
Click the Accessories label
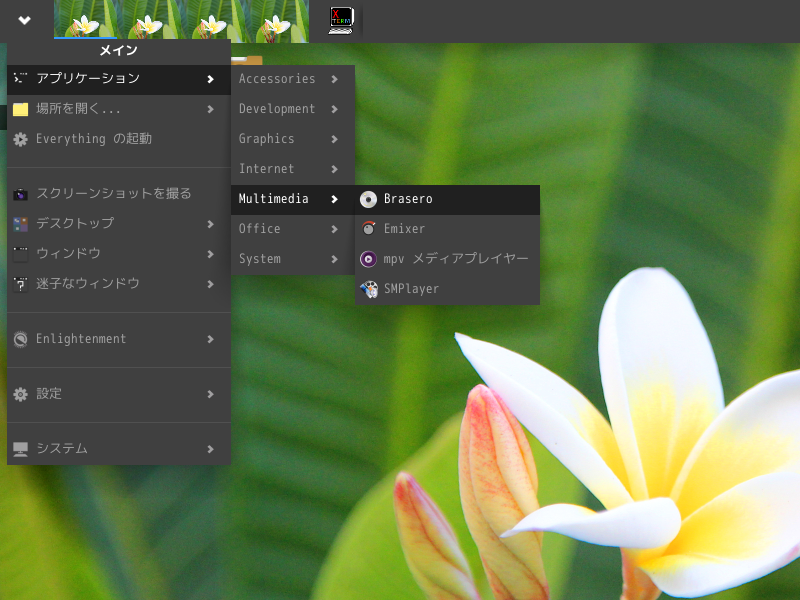click(277, 79)
